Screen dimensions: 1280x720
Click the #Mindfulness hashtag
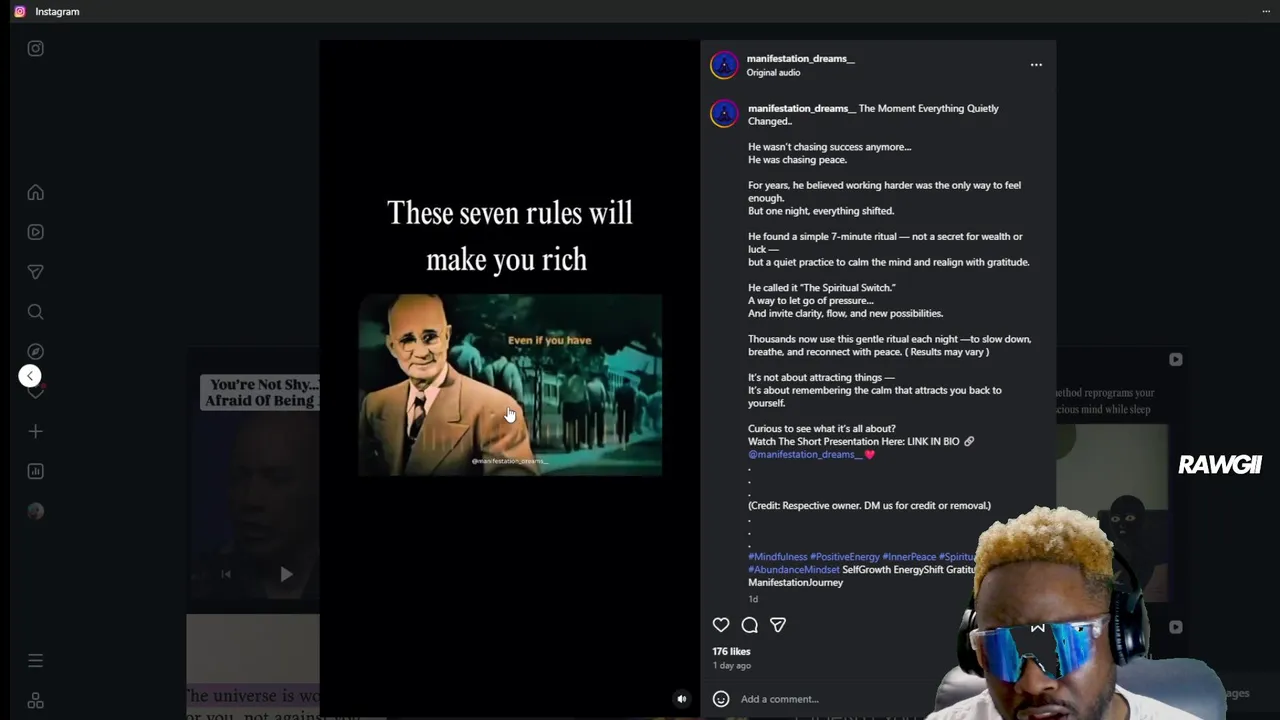pos(777,556)
